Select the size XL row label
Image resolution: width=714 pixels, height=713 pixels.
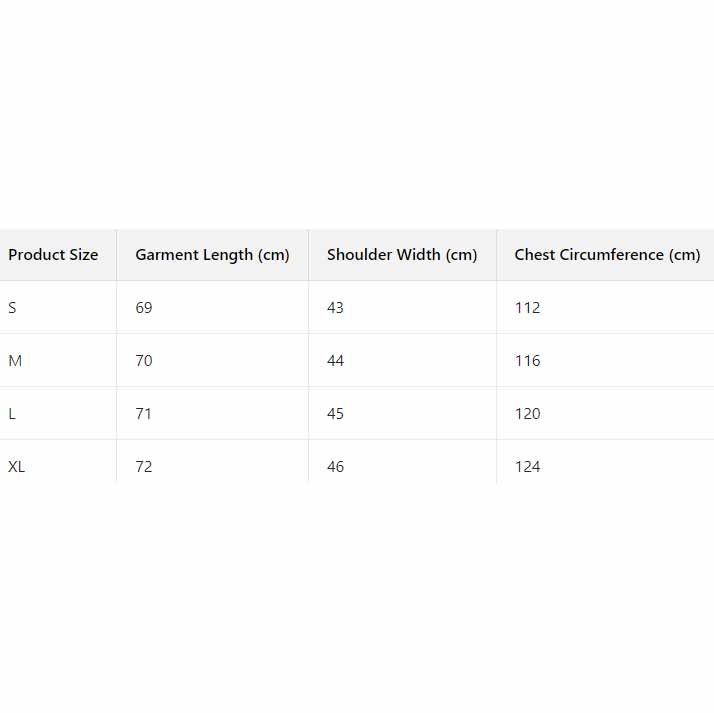point(17,467)
